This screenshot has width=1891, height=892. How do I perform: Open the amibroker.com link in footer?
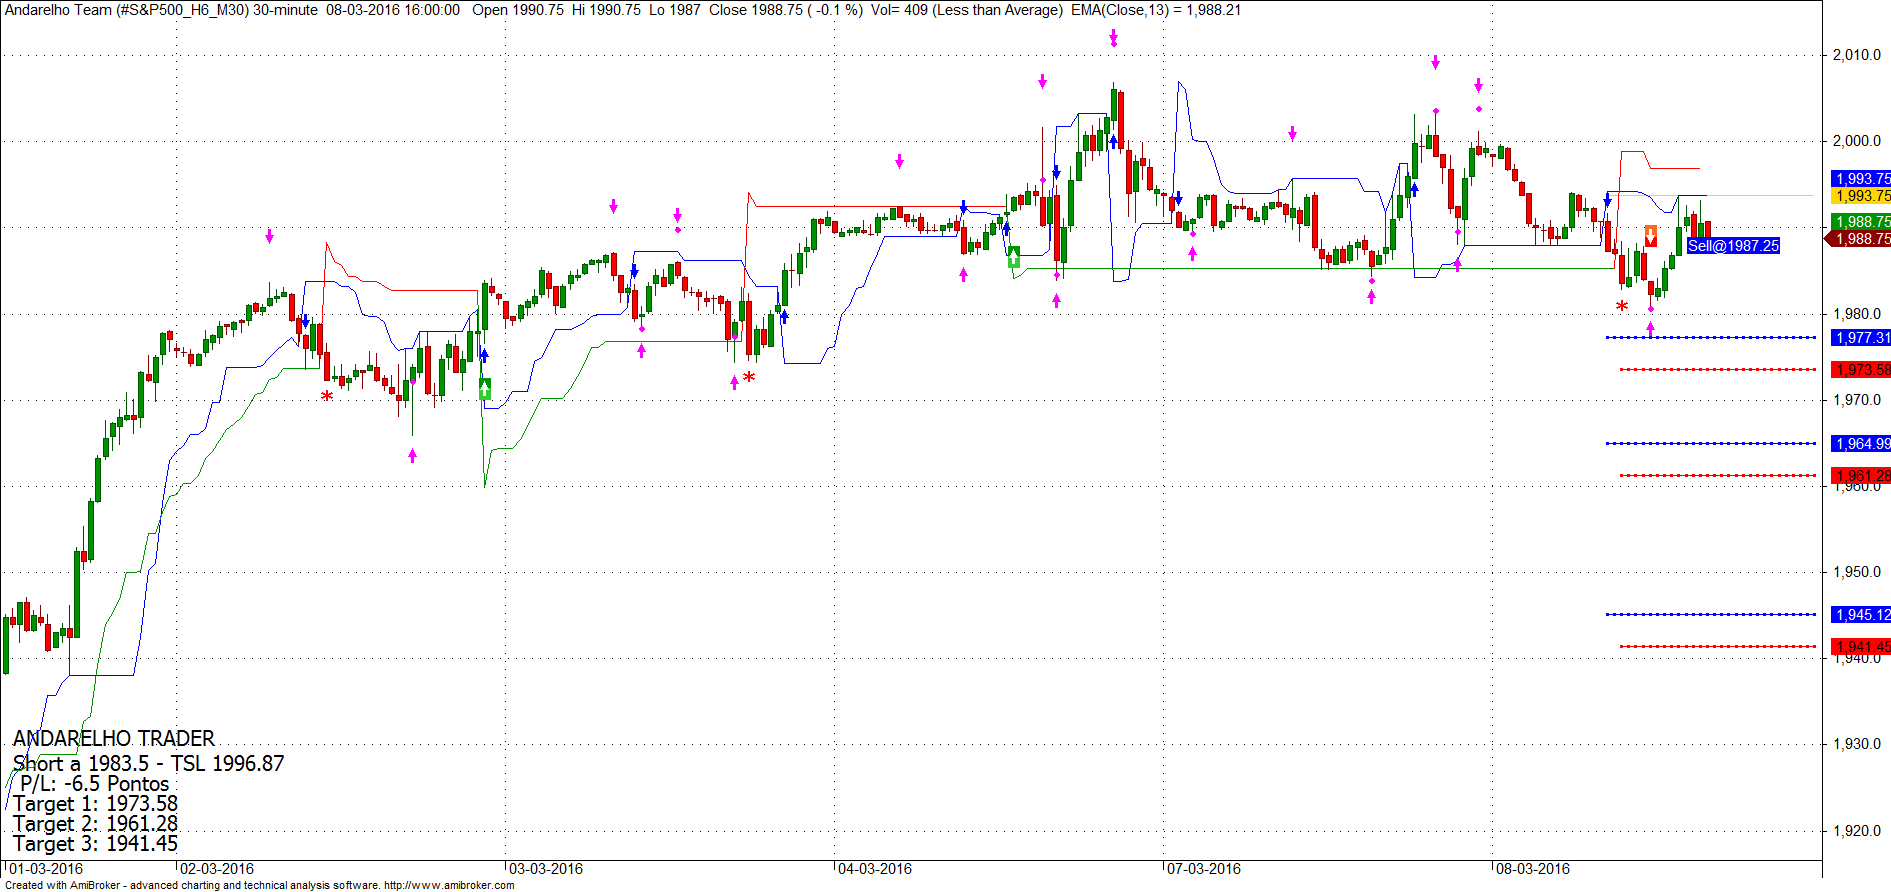(449, 885)
